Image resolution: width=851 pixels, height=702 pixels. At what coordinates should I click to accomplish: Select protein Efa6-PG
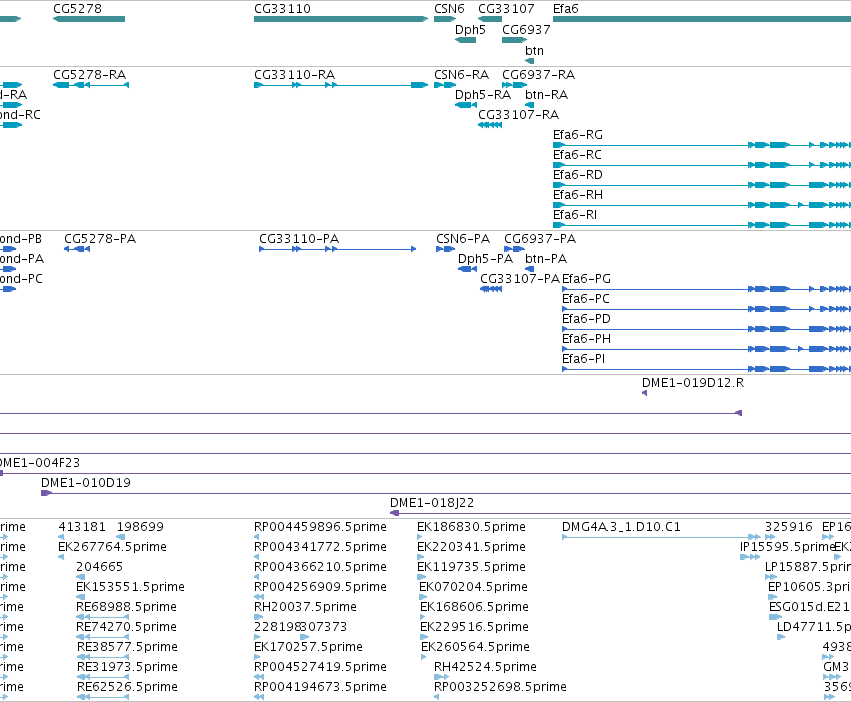707,289
